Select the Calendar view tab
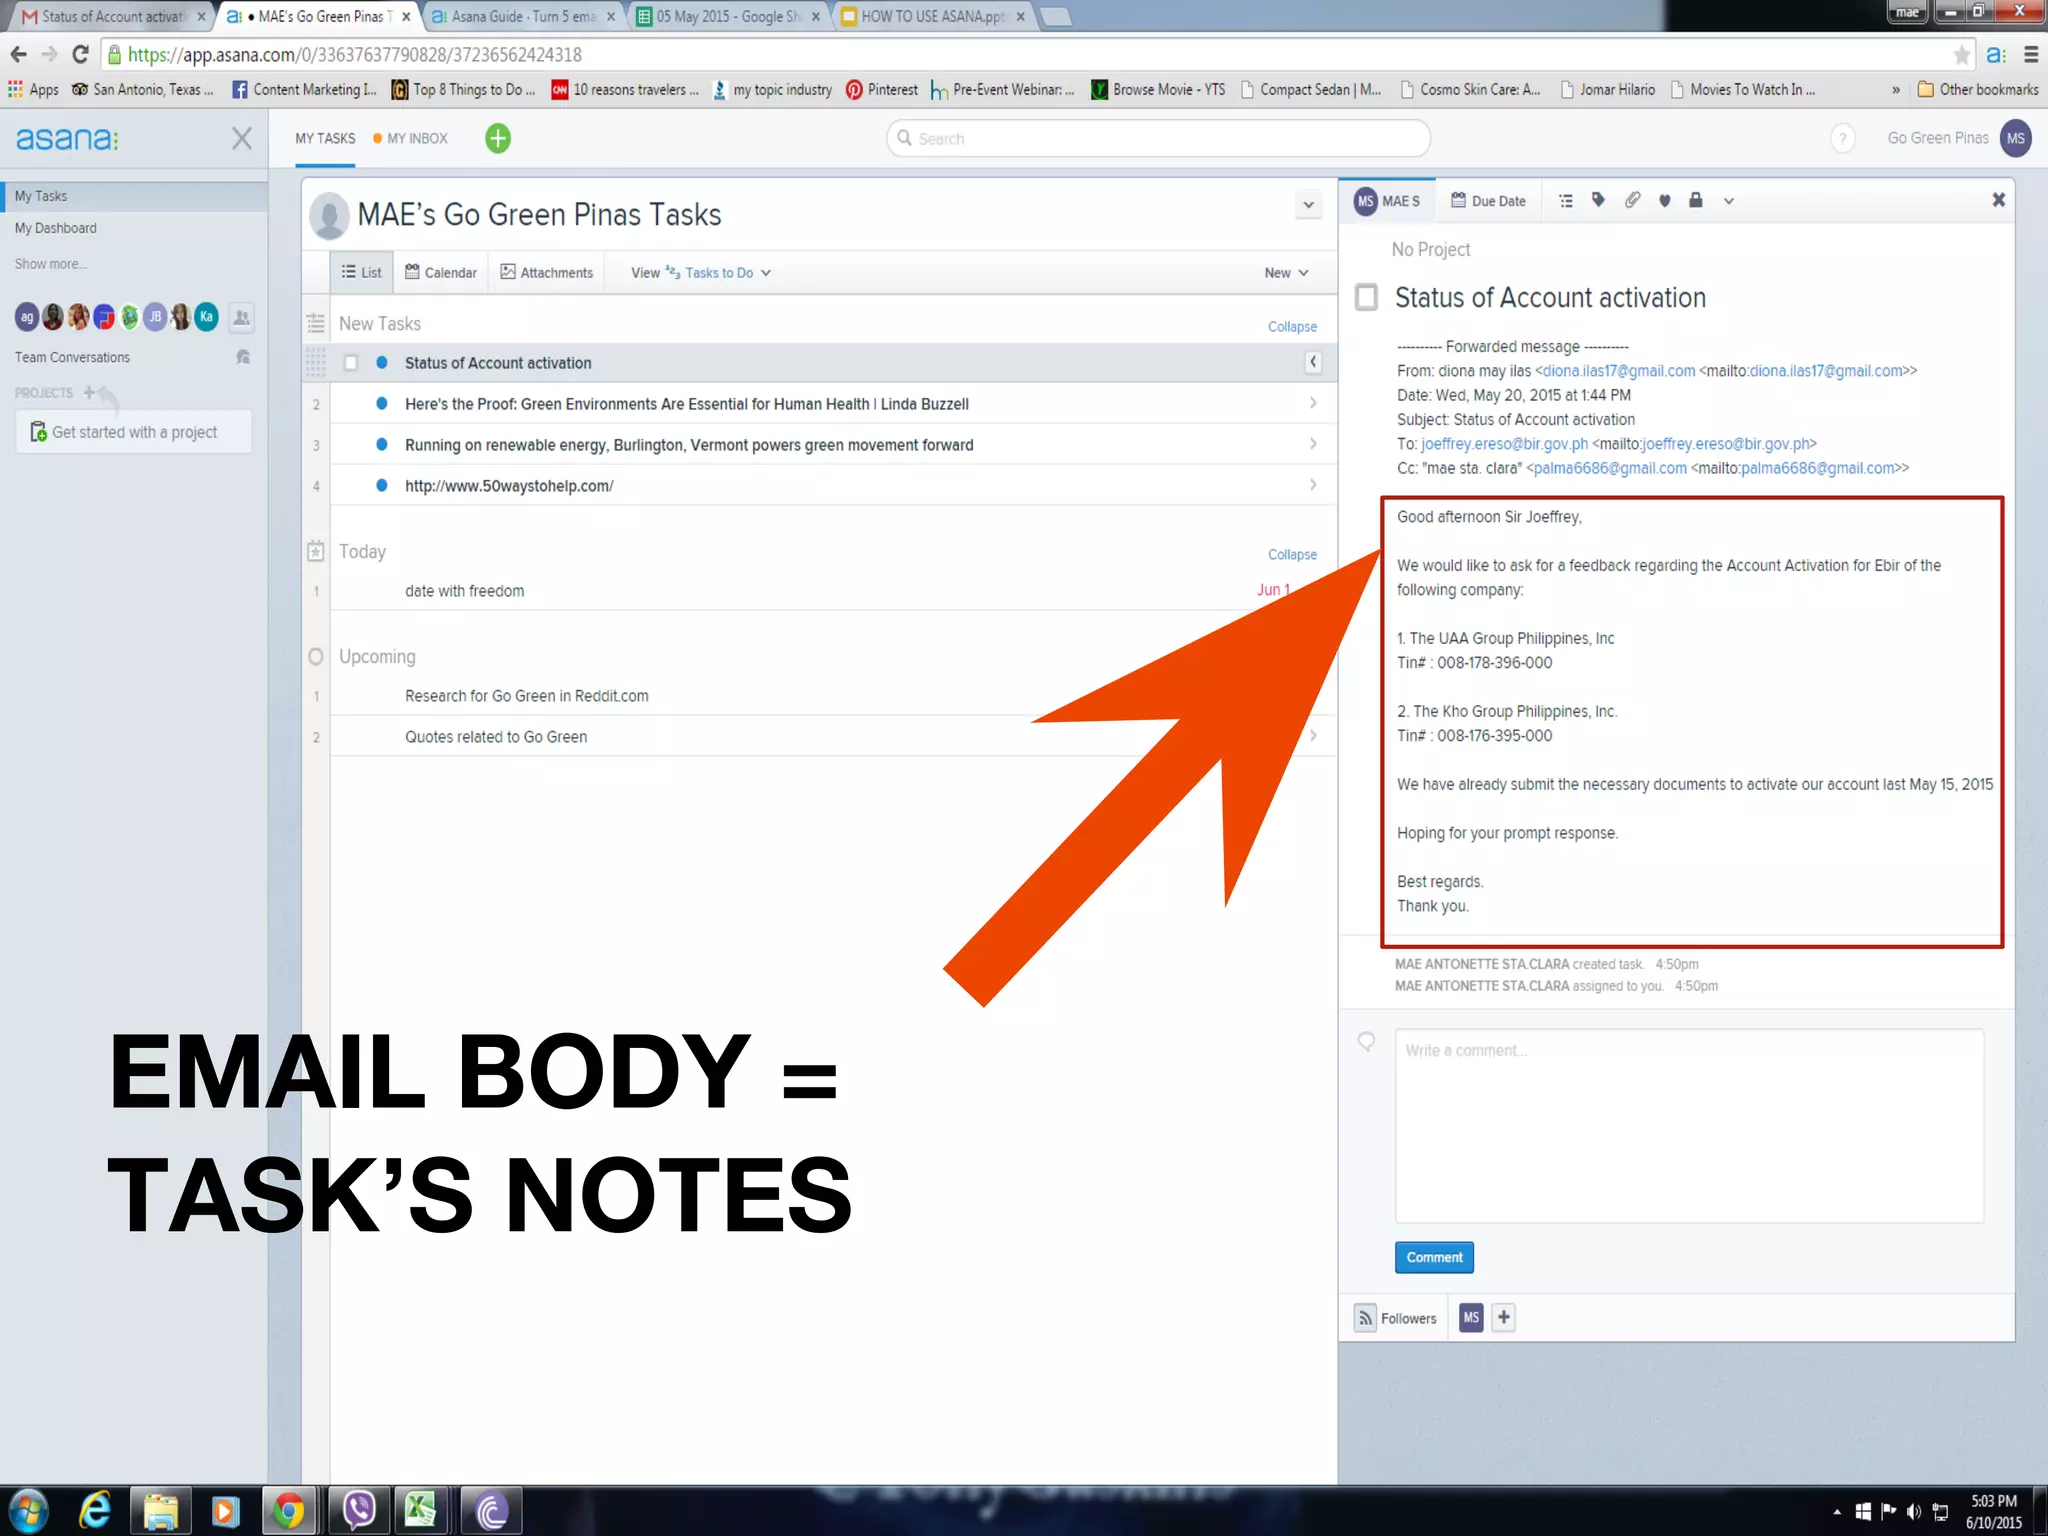 441,272
